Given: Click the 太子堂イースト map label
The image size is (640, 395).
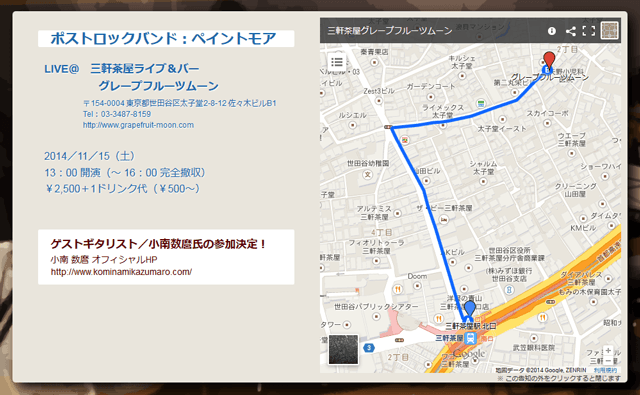Looking at the screenshot, I should 502,129.
